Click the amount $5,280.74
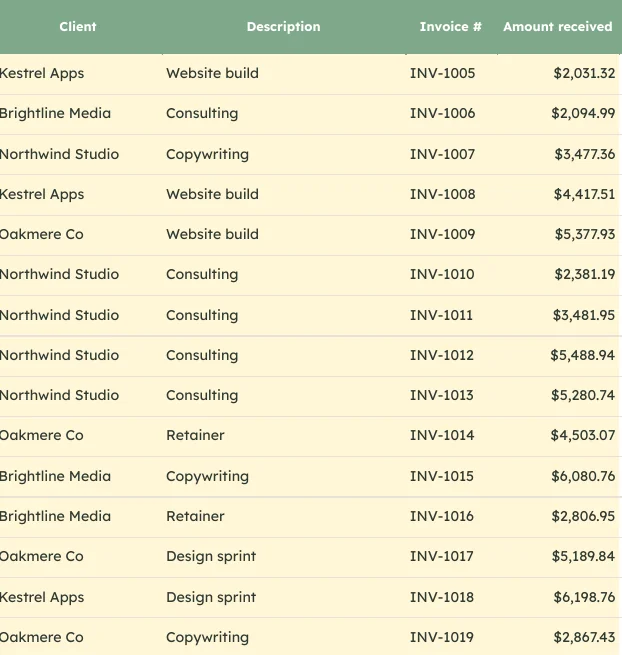Viewport: 622px width, 655px height. pos(583,395)
